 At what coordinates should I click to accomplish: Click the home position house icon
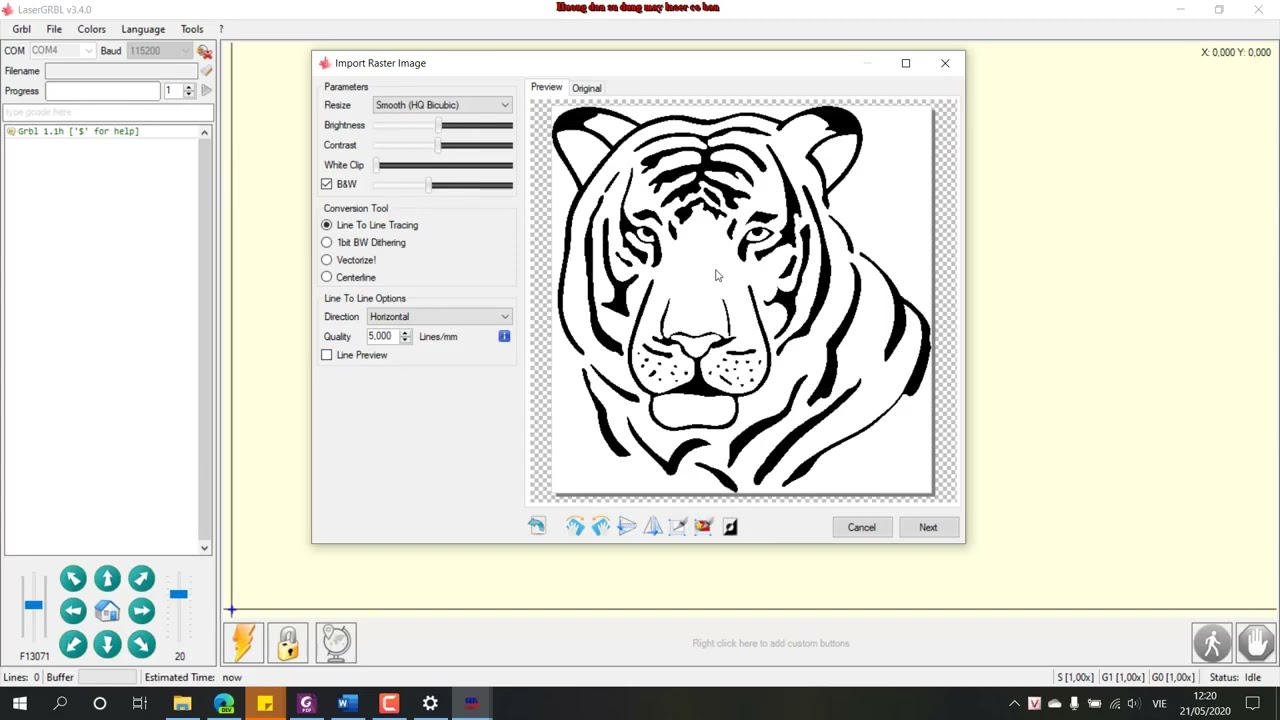click(x=107, y=611)
